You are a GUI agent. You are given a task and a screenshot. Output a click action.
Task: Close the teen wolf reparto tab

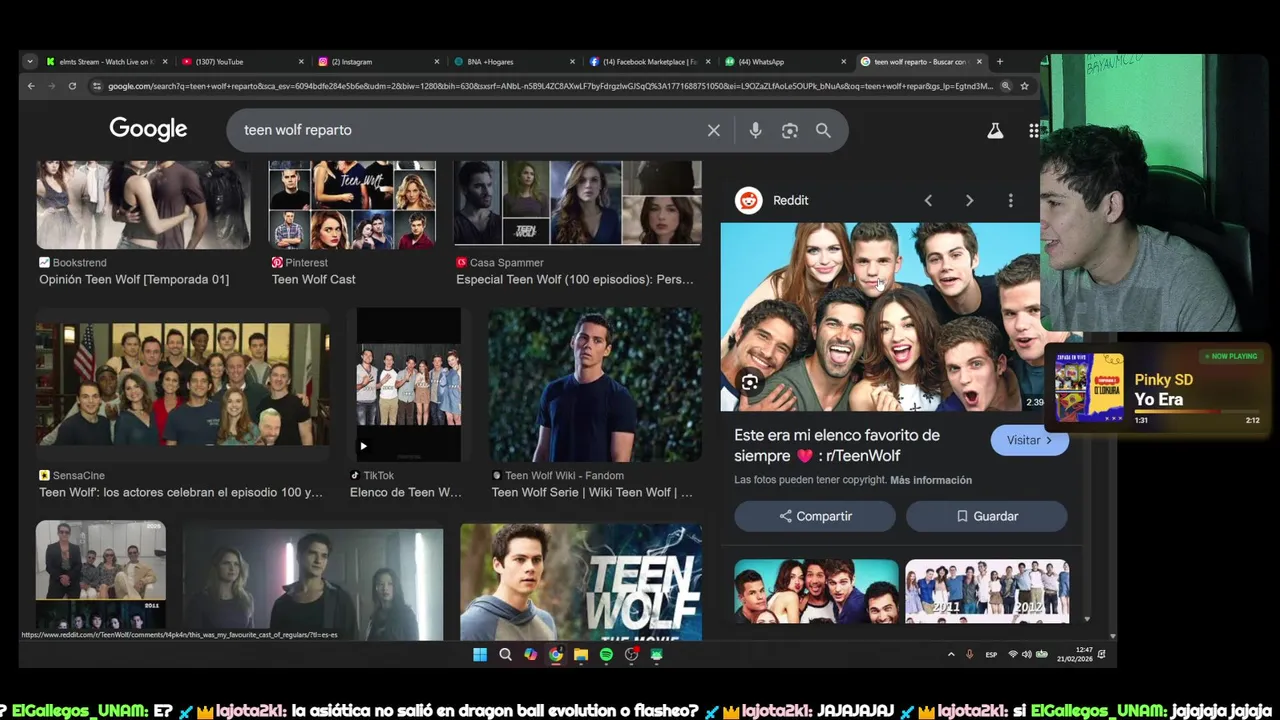pos(979,61)
